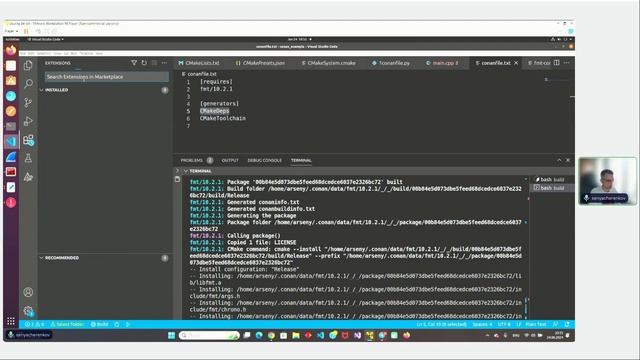Open the Windows Start menu
The height and width of the screenshot is (360, 640).
point(171,335)
